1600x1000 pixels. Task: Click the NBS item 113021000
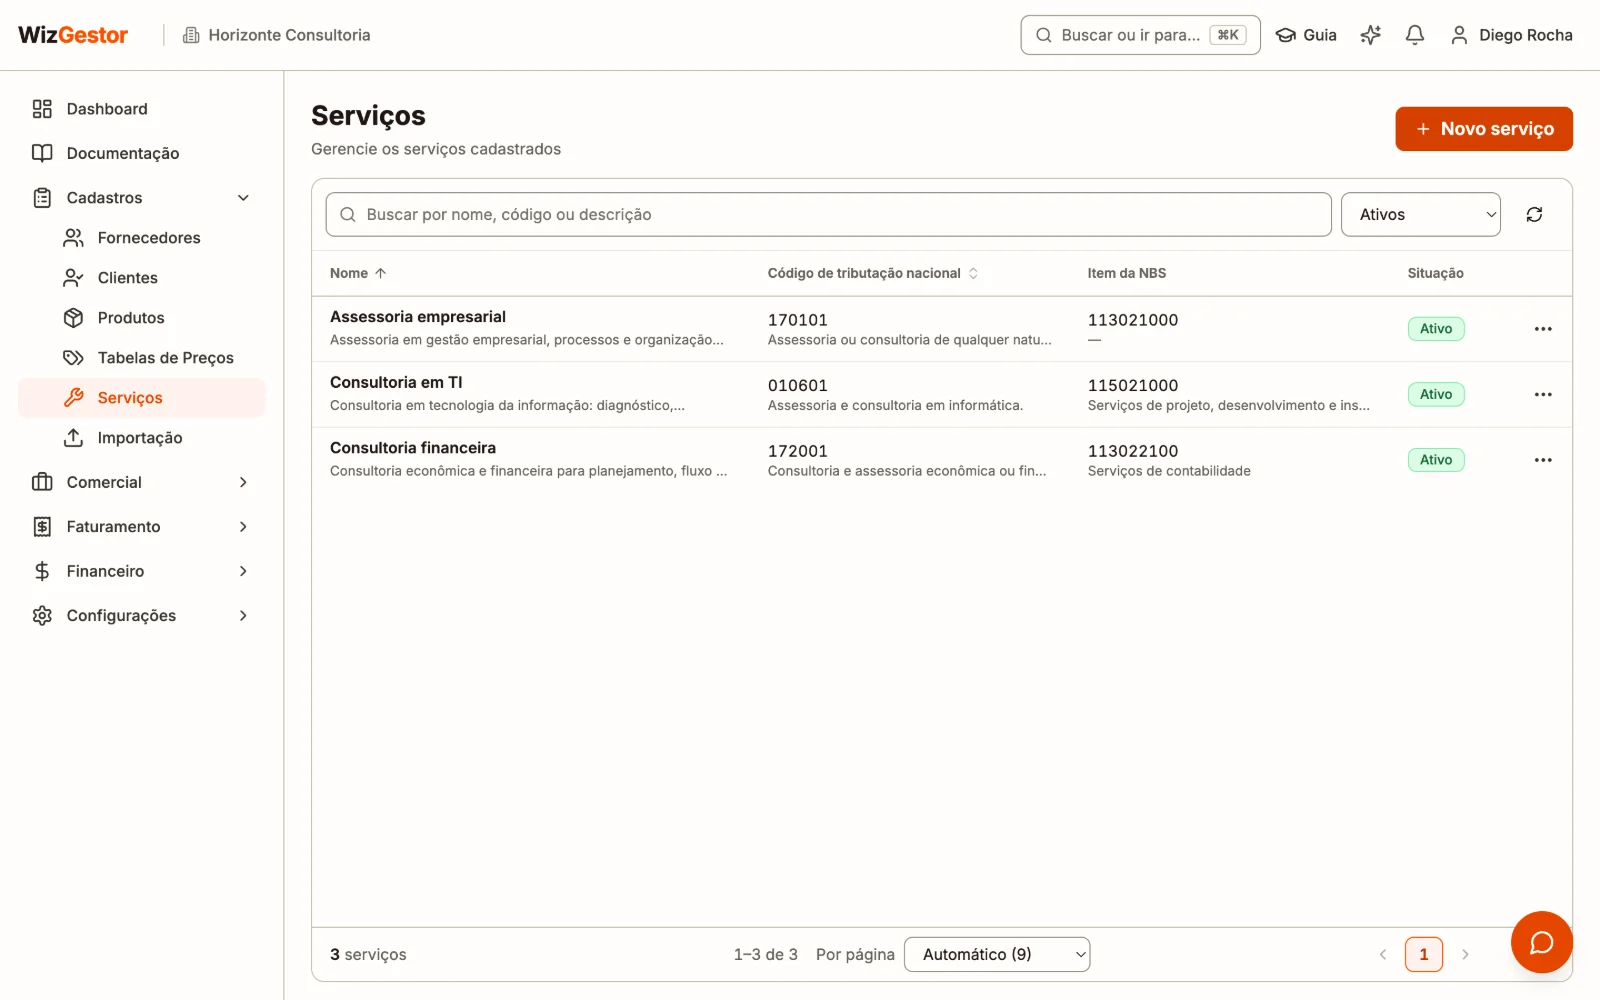click(x=1133, y=320)
